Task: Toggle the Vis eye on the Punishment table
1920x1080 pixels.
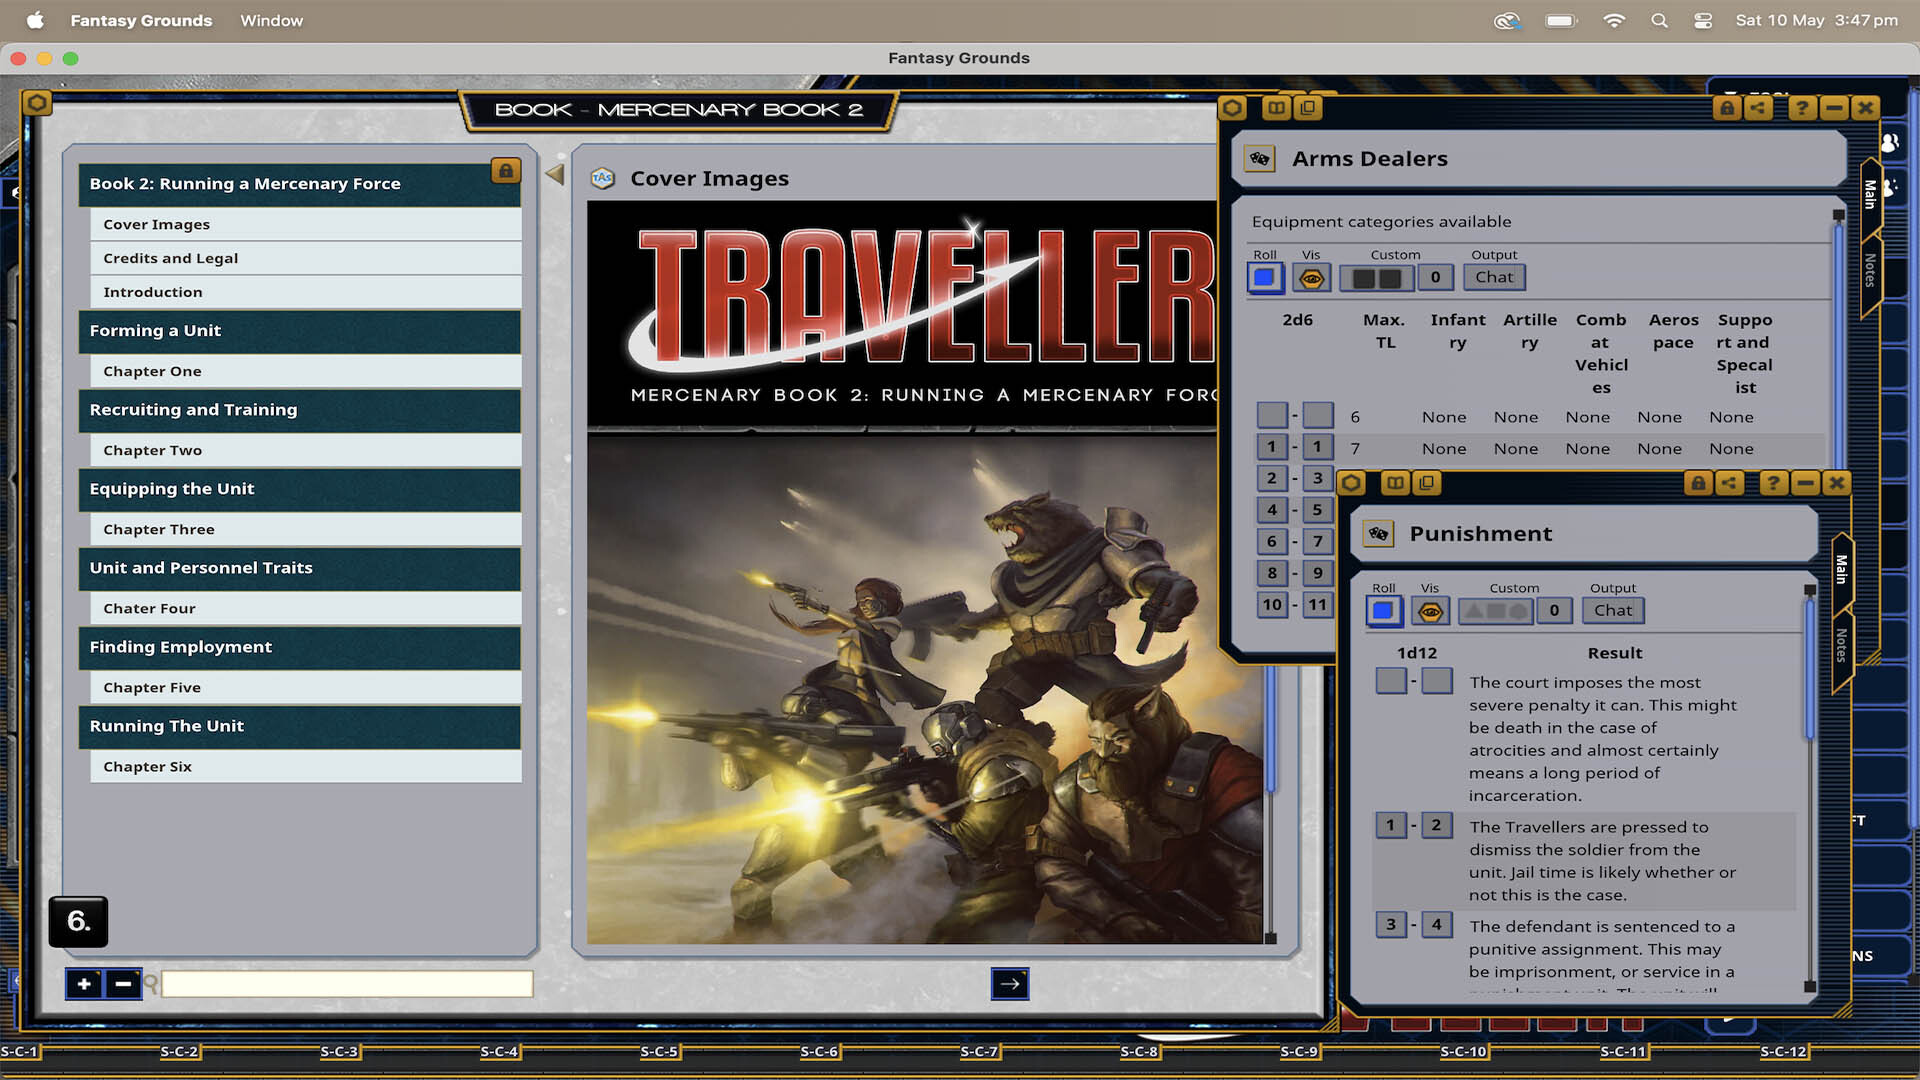Action: 1429,610
